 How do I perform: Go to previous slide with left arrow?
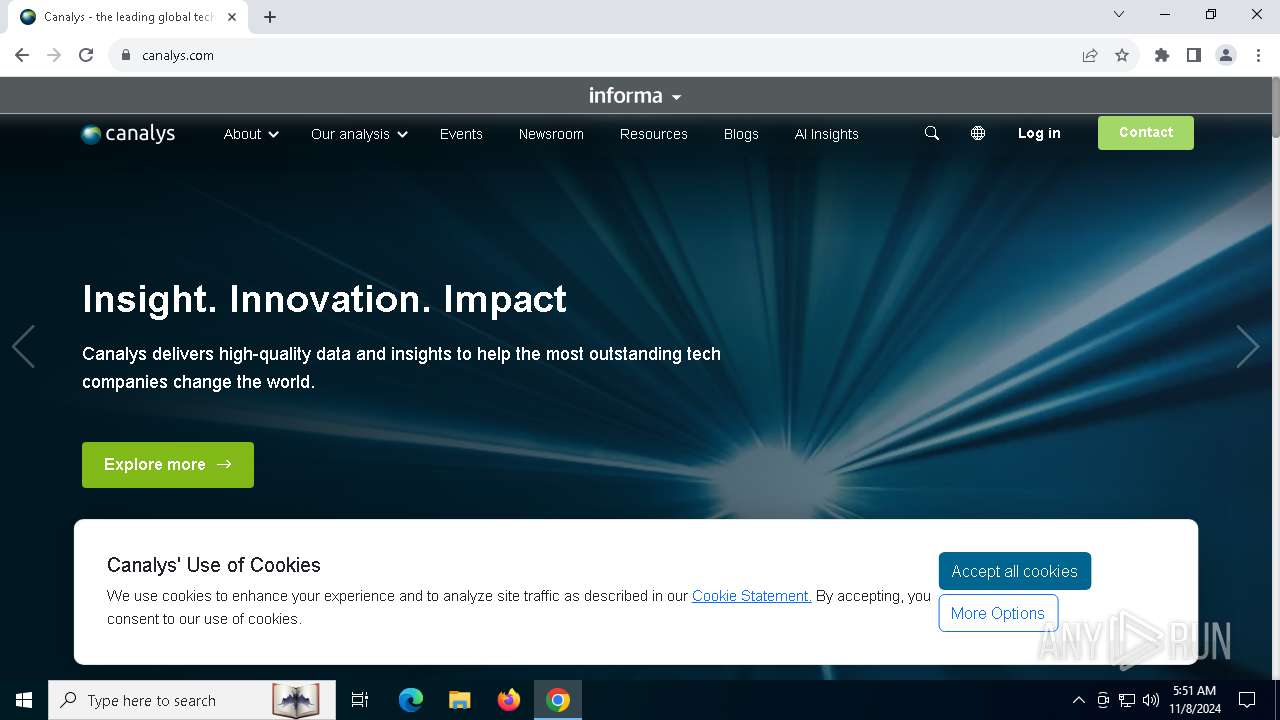(x=23, y=347)
